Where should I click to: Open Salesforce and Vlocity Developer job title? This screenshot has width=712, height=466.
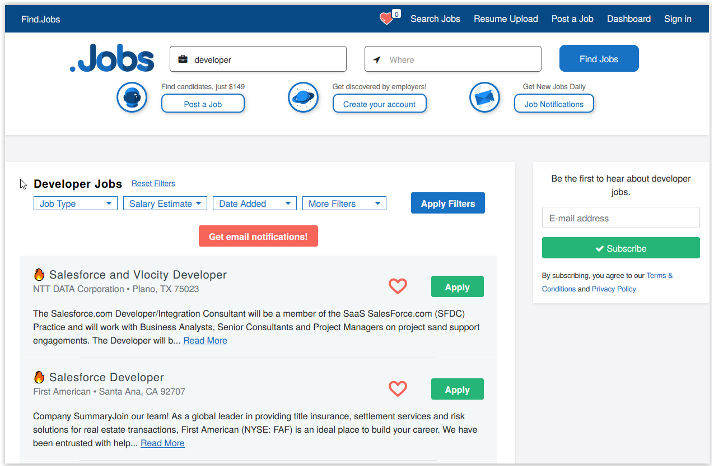(138, 275)
